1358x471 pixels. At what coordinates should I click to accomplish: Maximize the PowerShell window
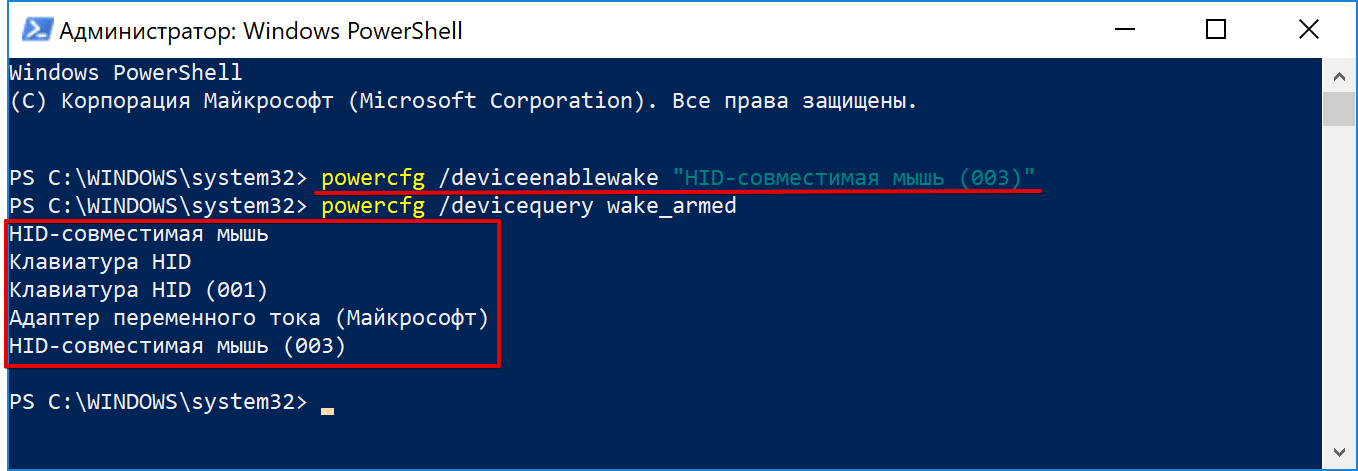[1215, 31]
